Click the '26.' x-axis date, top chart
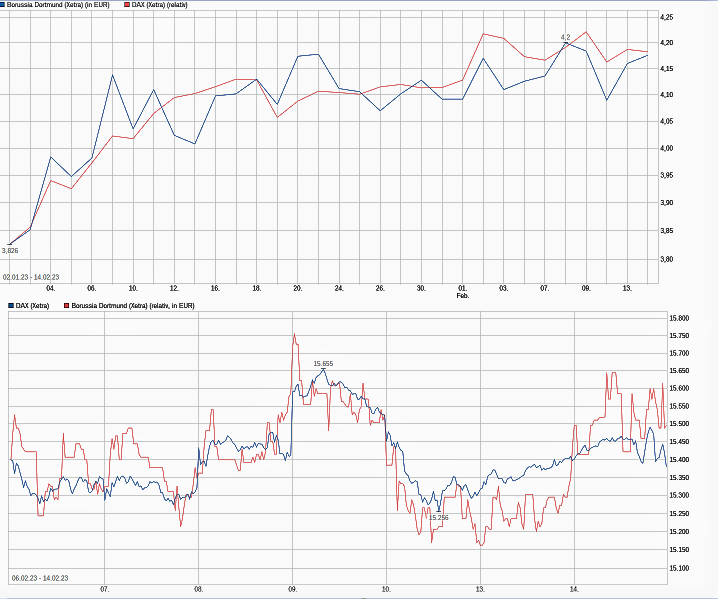 pyautogui.click(x=380, y=288)
